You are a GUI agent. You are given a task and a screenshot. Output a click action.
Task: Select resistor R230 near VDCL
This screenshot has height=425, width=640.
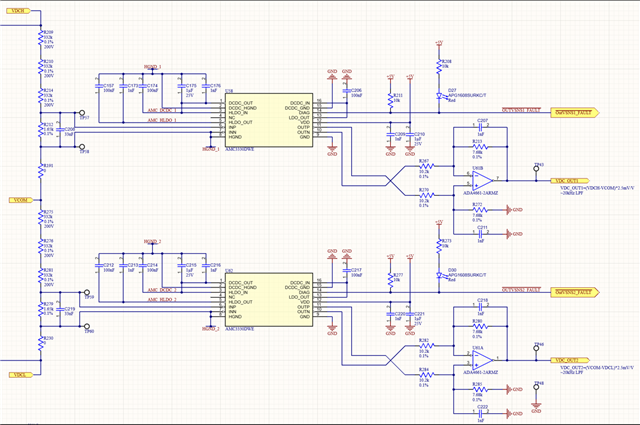click(x=40, y=343)
